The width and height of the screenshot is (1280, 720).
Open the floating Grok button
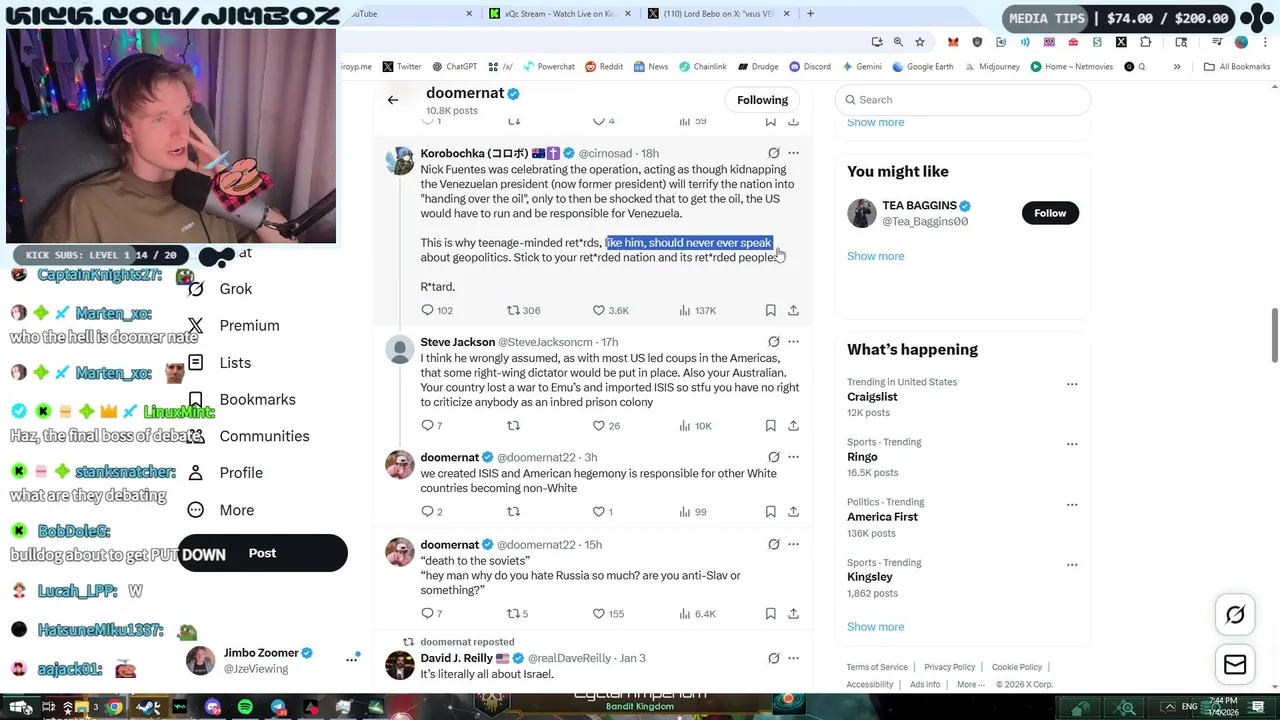point(1235,615)
